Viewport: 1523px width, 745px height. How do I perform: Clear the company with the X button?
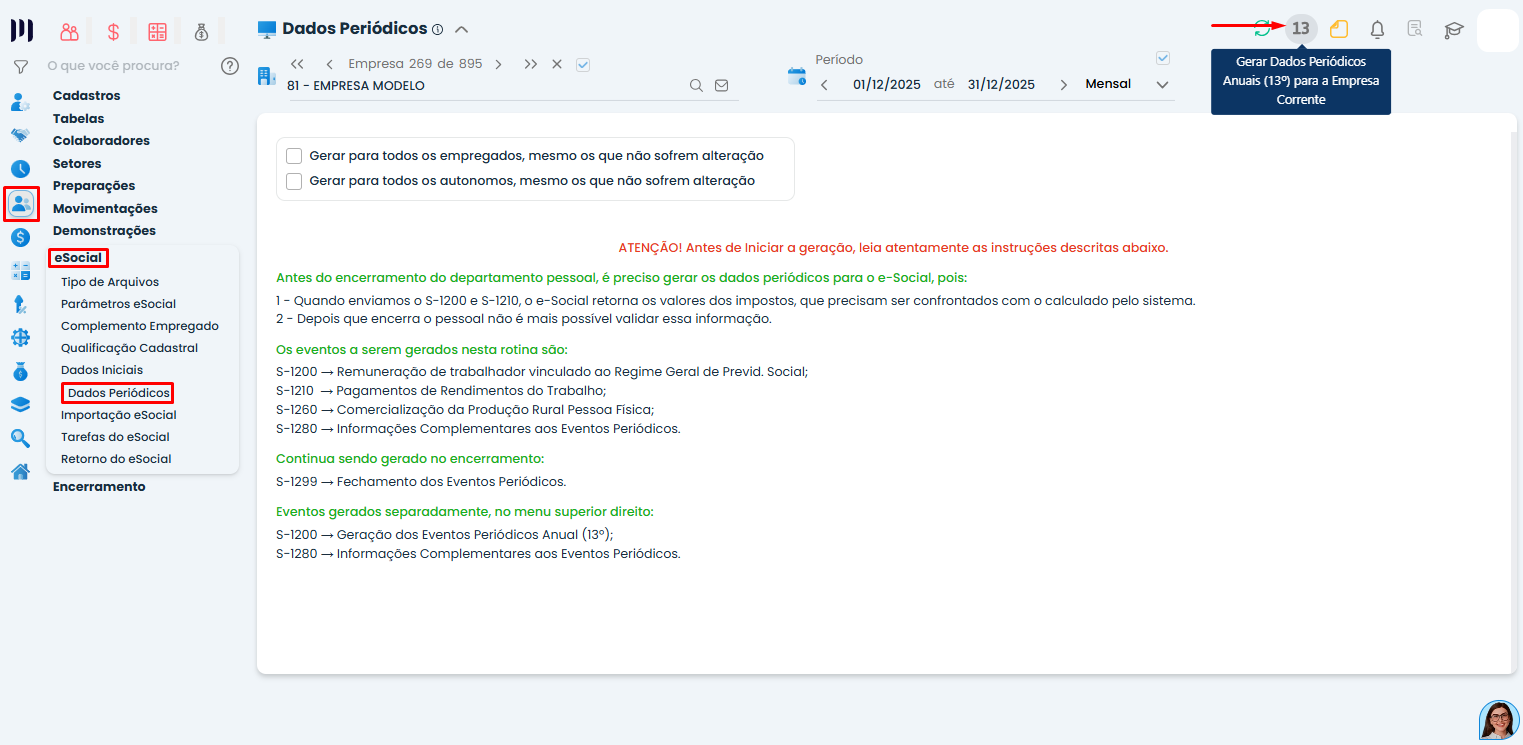pyautogui.click(x=557, y=64)
